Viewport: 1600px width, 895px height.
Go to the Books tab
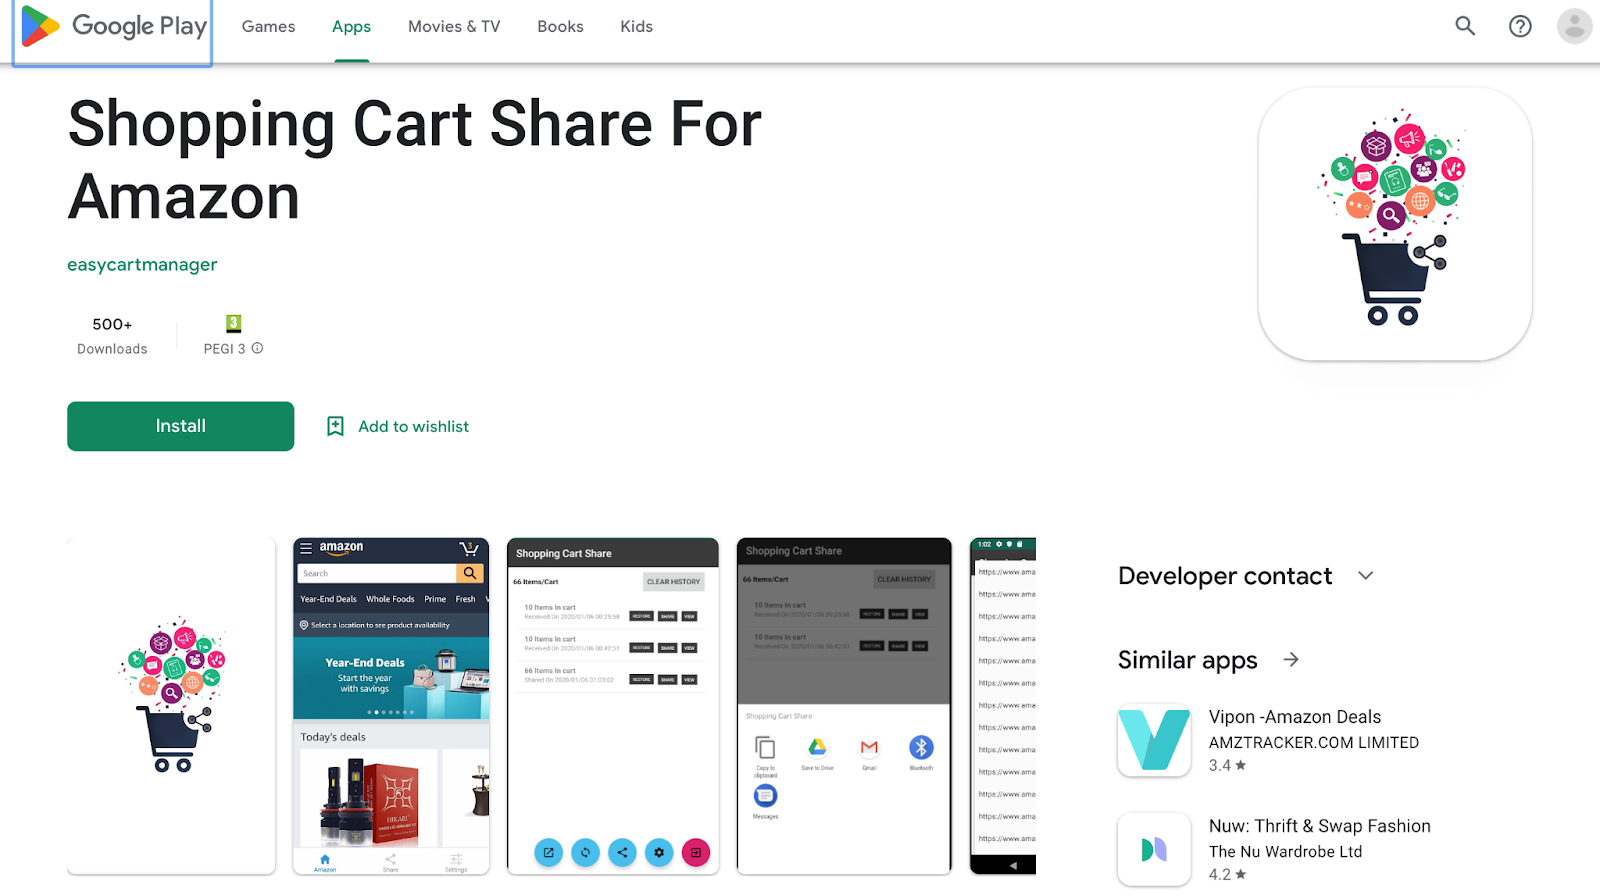coord(560,27)
